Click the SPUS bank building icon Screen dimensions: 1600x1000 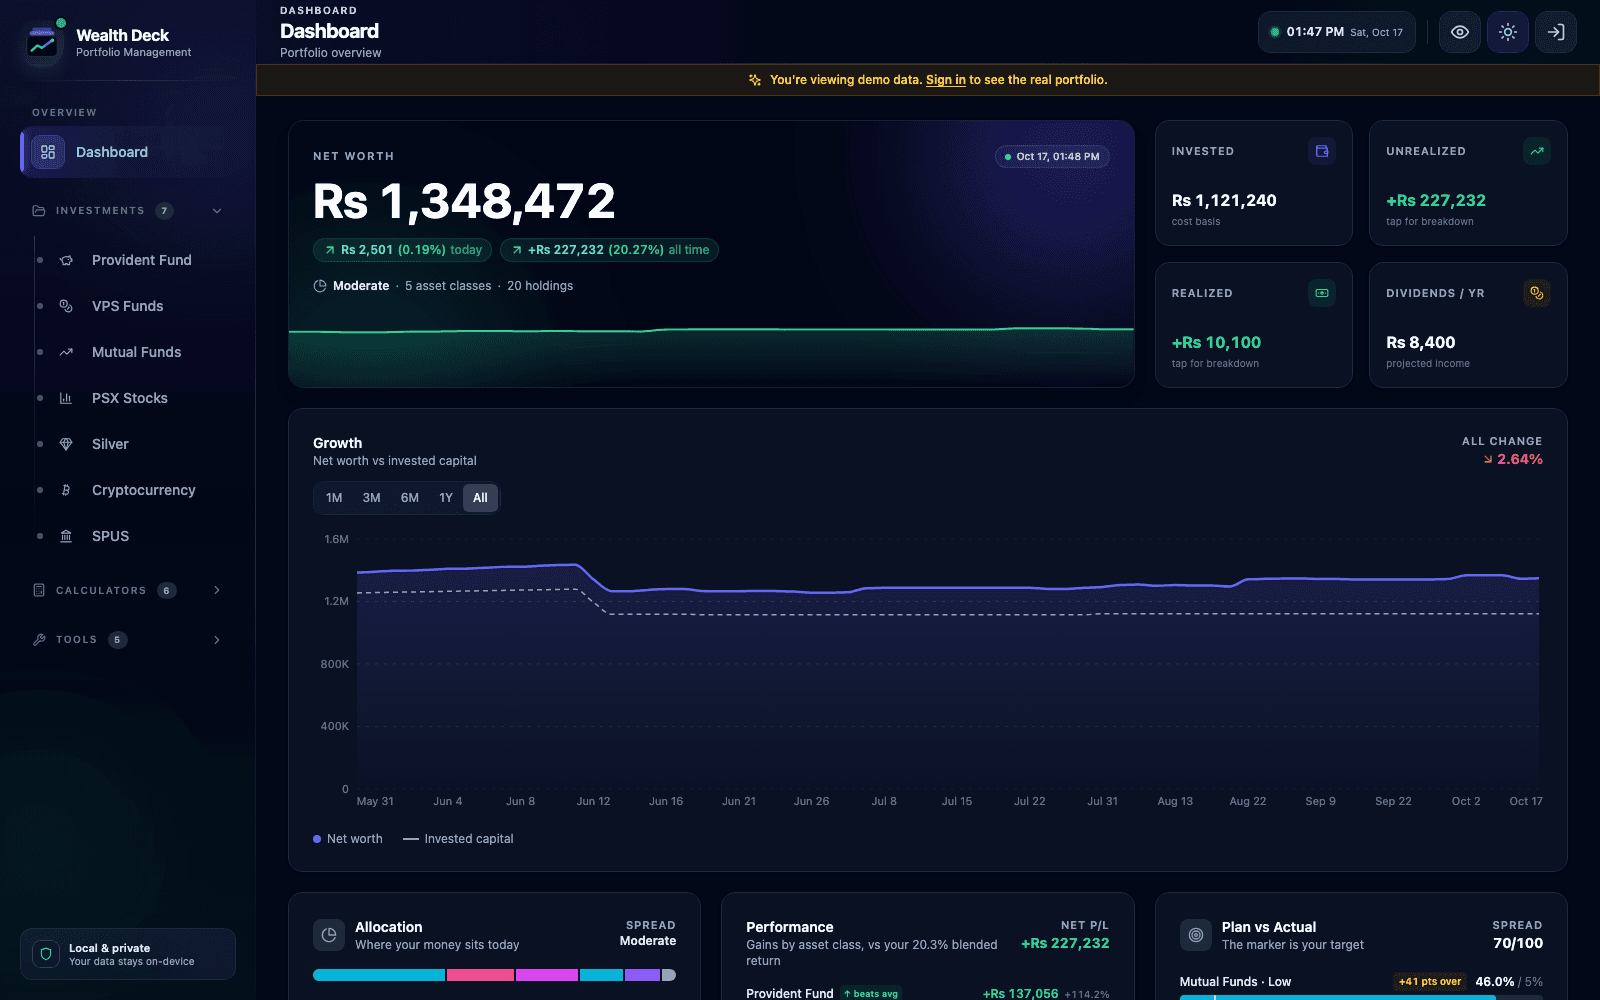click(x=66, y=536)
